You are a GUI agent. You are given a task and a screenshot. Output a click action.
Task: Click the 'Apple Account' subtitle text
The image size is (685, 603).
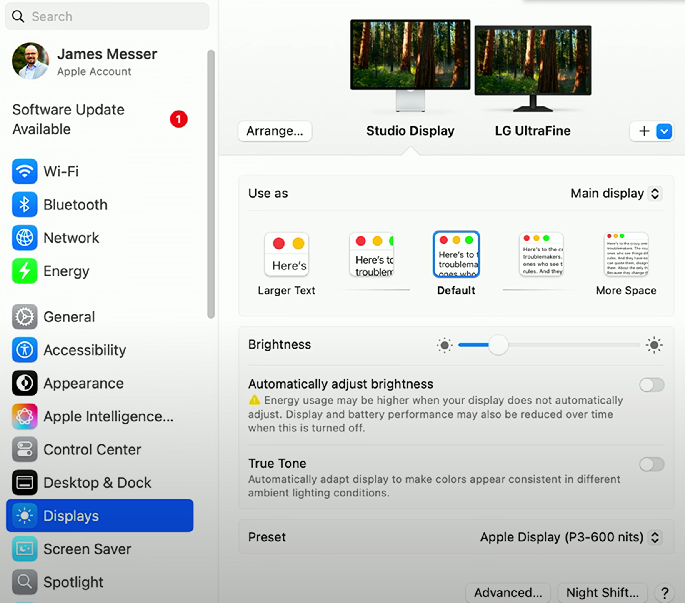(94, 72)
